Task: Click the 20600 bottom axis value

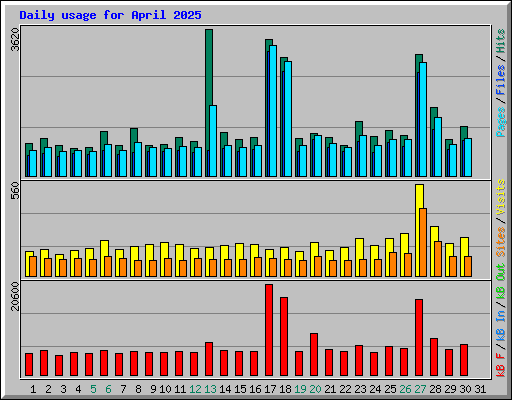Action: (x=15, y=296)
